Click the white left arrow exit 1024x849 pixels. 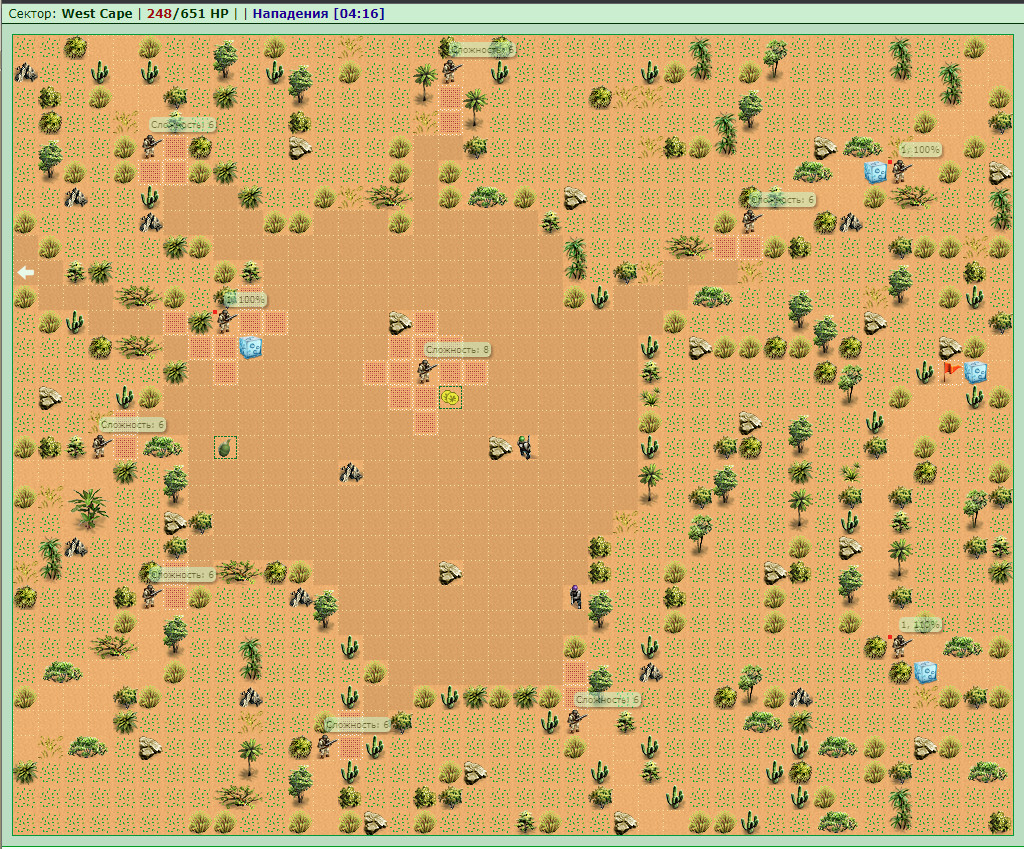tap(25, 272)
